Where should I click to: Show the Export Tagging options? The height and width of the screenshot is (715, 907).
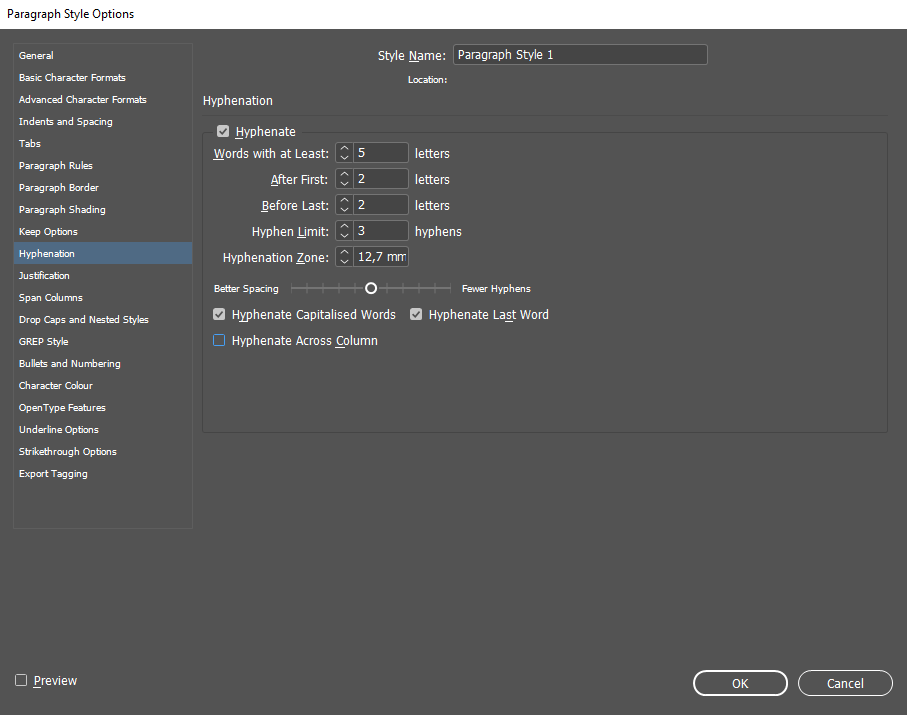(x=53, y=474)
